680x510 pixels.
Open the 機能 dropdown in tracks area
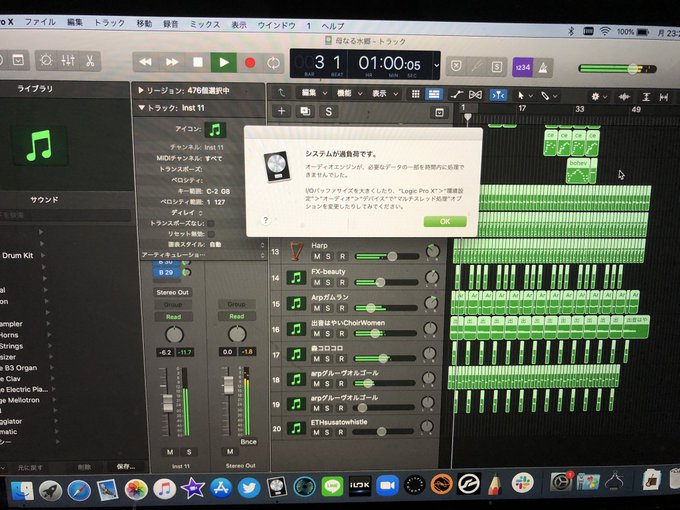(x=349, y=93)
